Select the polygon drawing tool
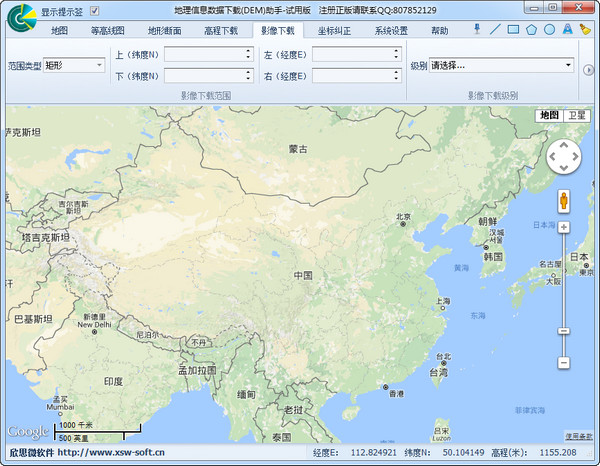Image resolution: width=600 pixels, height=466 pixels. (532, 29)
